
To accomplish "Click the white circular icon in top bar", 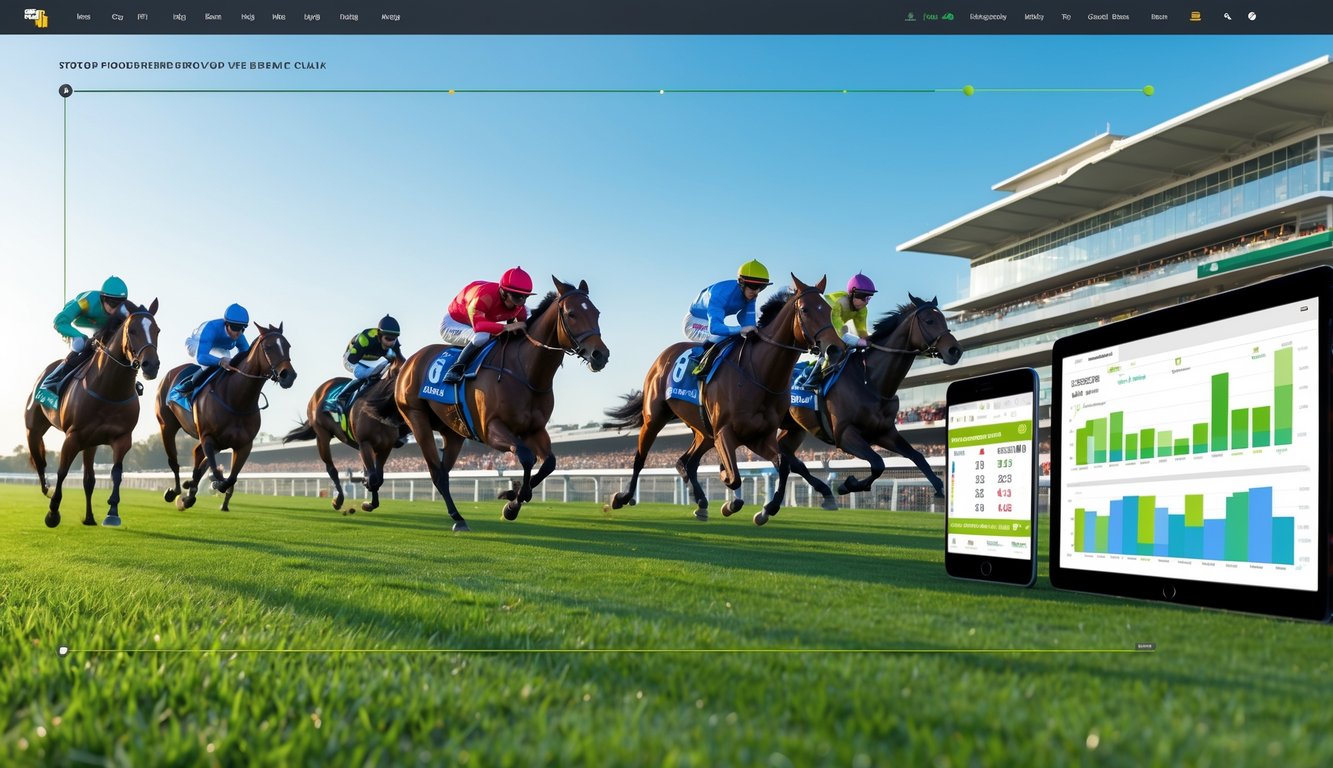I will point(1252,17).
